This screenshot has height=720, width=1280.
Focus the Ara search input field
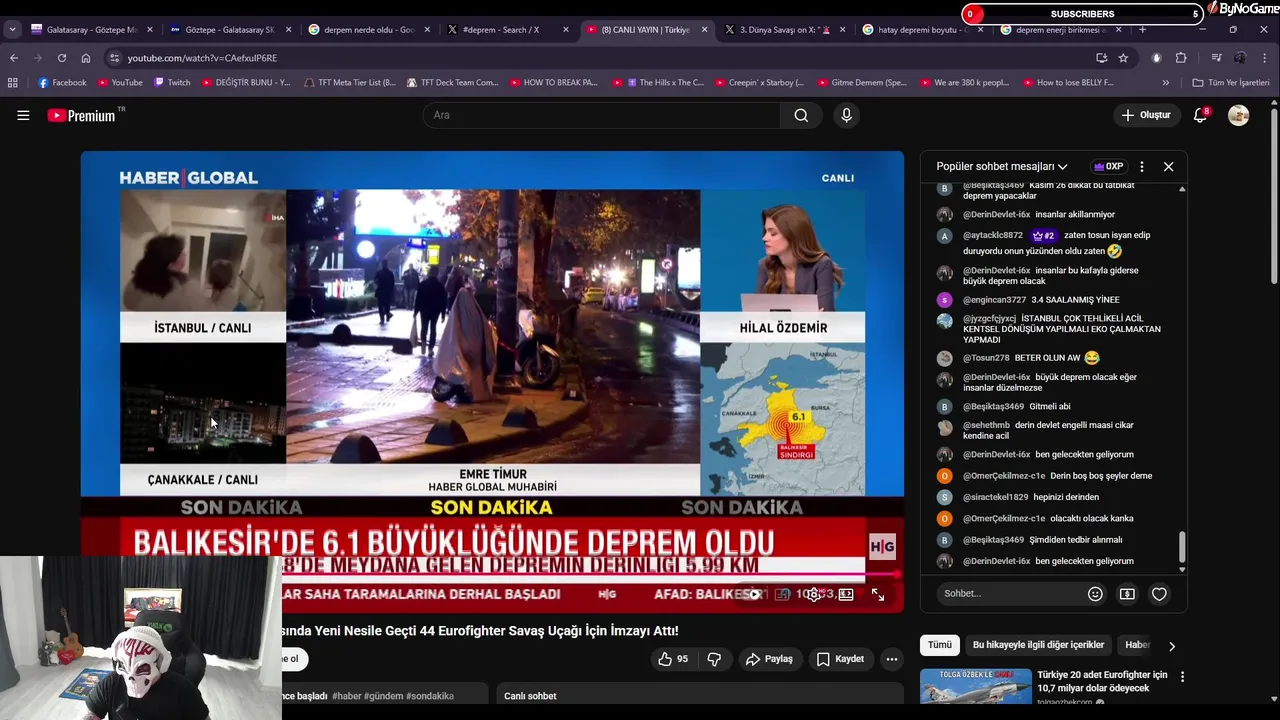[x=601, y=115]
